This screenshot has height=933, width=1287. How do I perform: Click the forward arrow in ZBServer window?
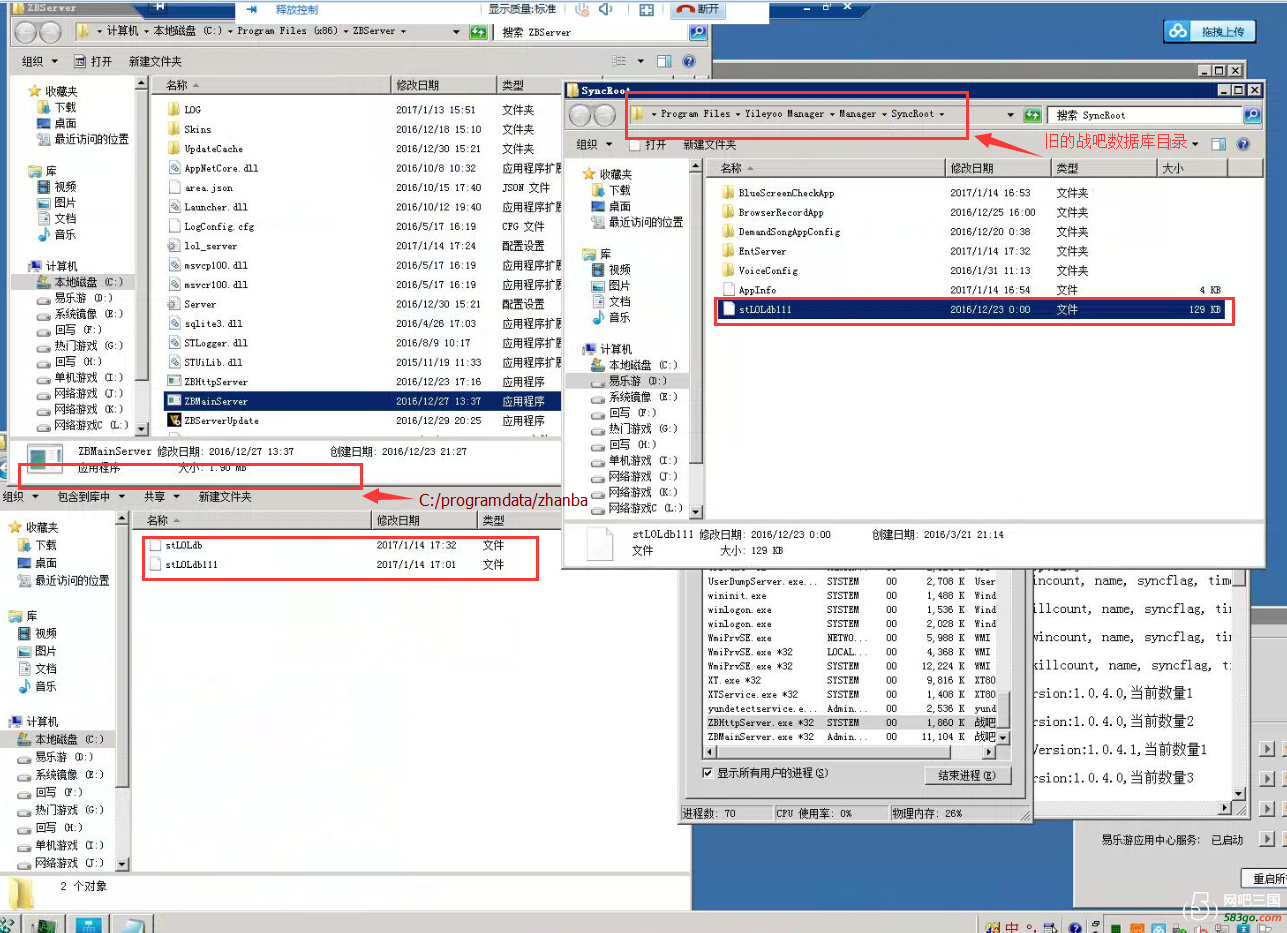tap(50, 32)
